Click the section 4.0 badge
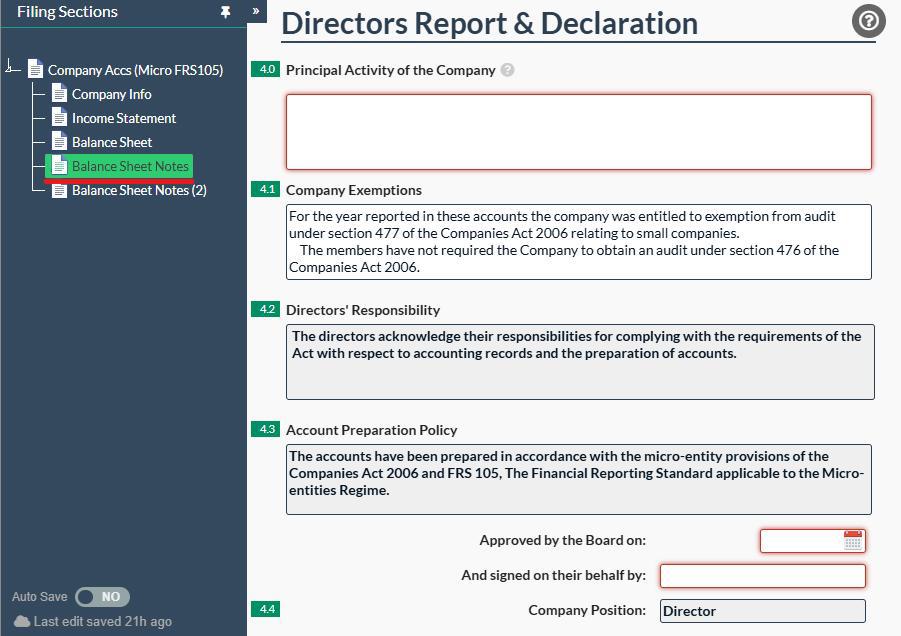This screenshot has width=901, height=636. click(267, 70)
